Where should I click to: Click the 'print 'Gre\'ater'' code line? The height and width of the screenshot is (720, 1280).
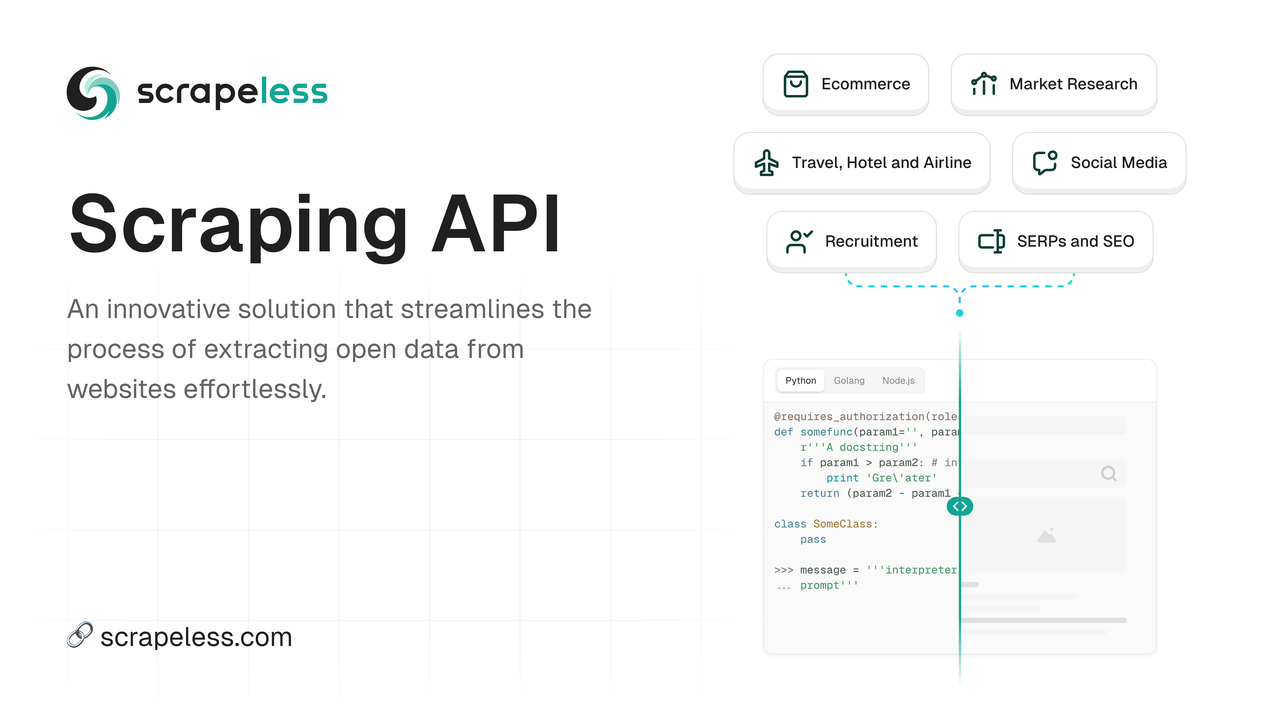coord(881,478)
